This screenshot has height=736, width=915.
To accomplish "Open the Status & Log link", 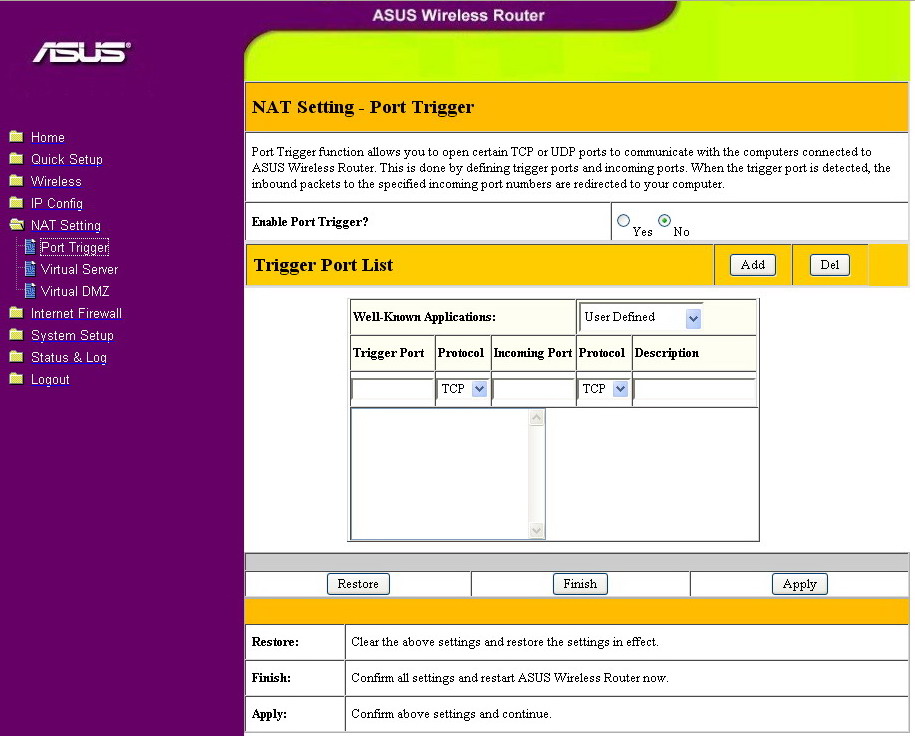I will click(68, 357).
